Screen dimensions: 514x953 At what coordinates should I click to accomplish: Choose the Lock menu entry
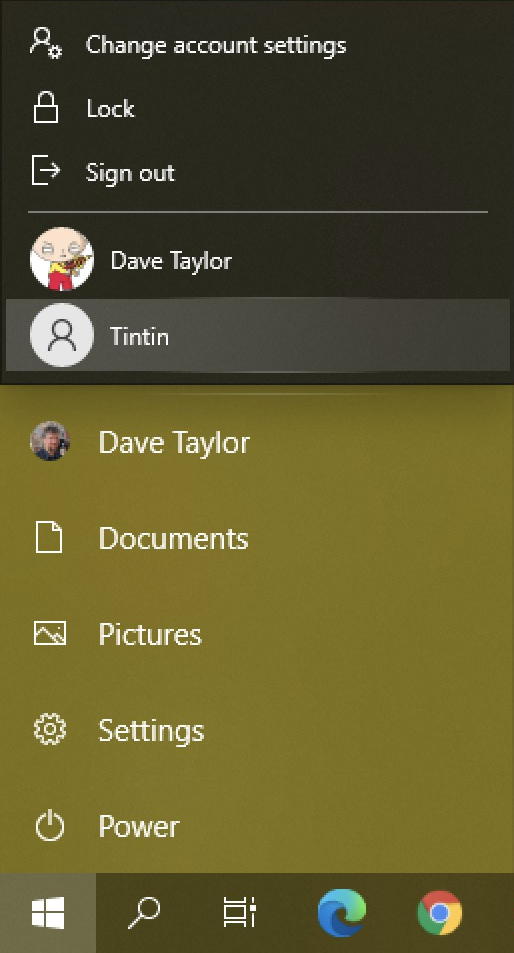(x=110, y=109)
